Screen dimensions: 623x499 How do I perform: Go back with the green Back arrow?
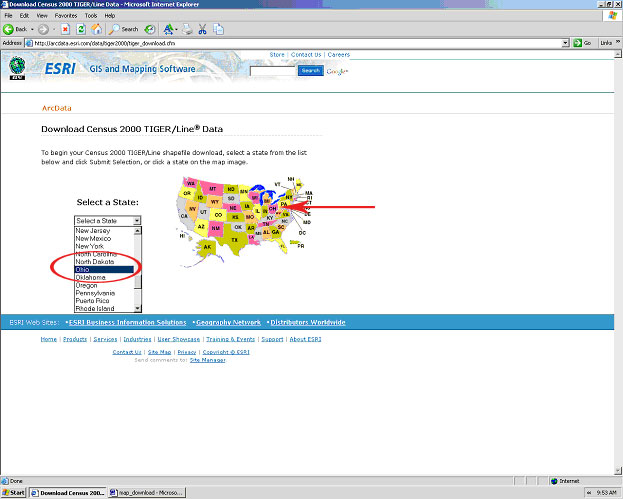tap(14, 29)
